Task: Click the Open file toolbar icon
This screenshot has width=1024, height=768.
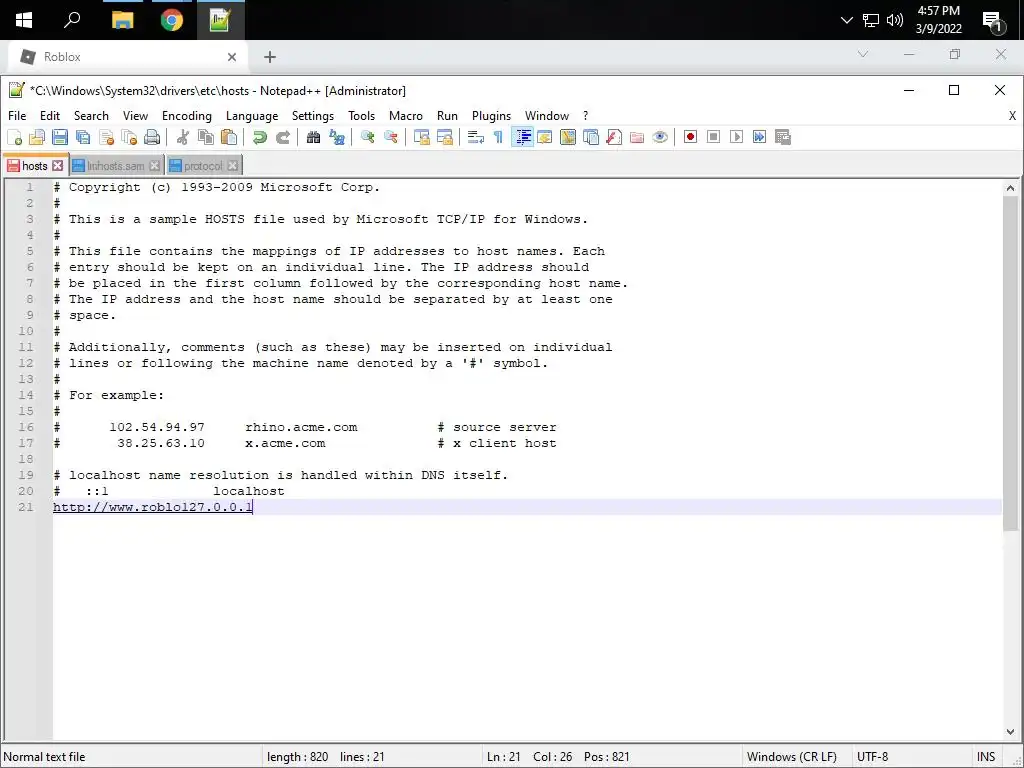Action: click(x=37, y=137)
